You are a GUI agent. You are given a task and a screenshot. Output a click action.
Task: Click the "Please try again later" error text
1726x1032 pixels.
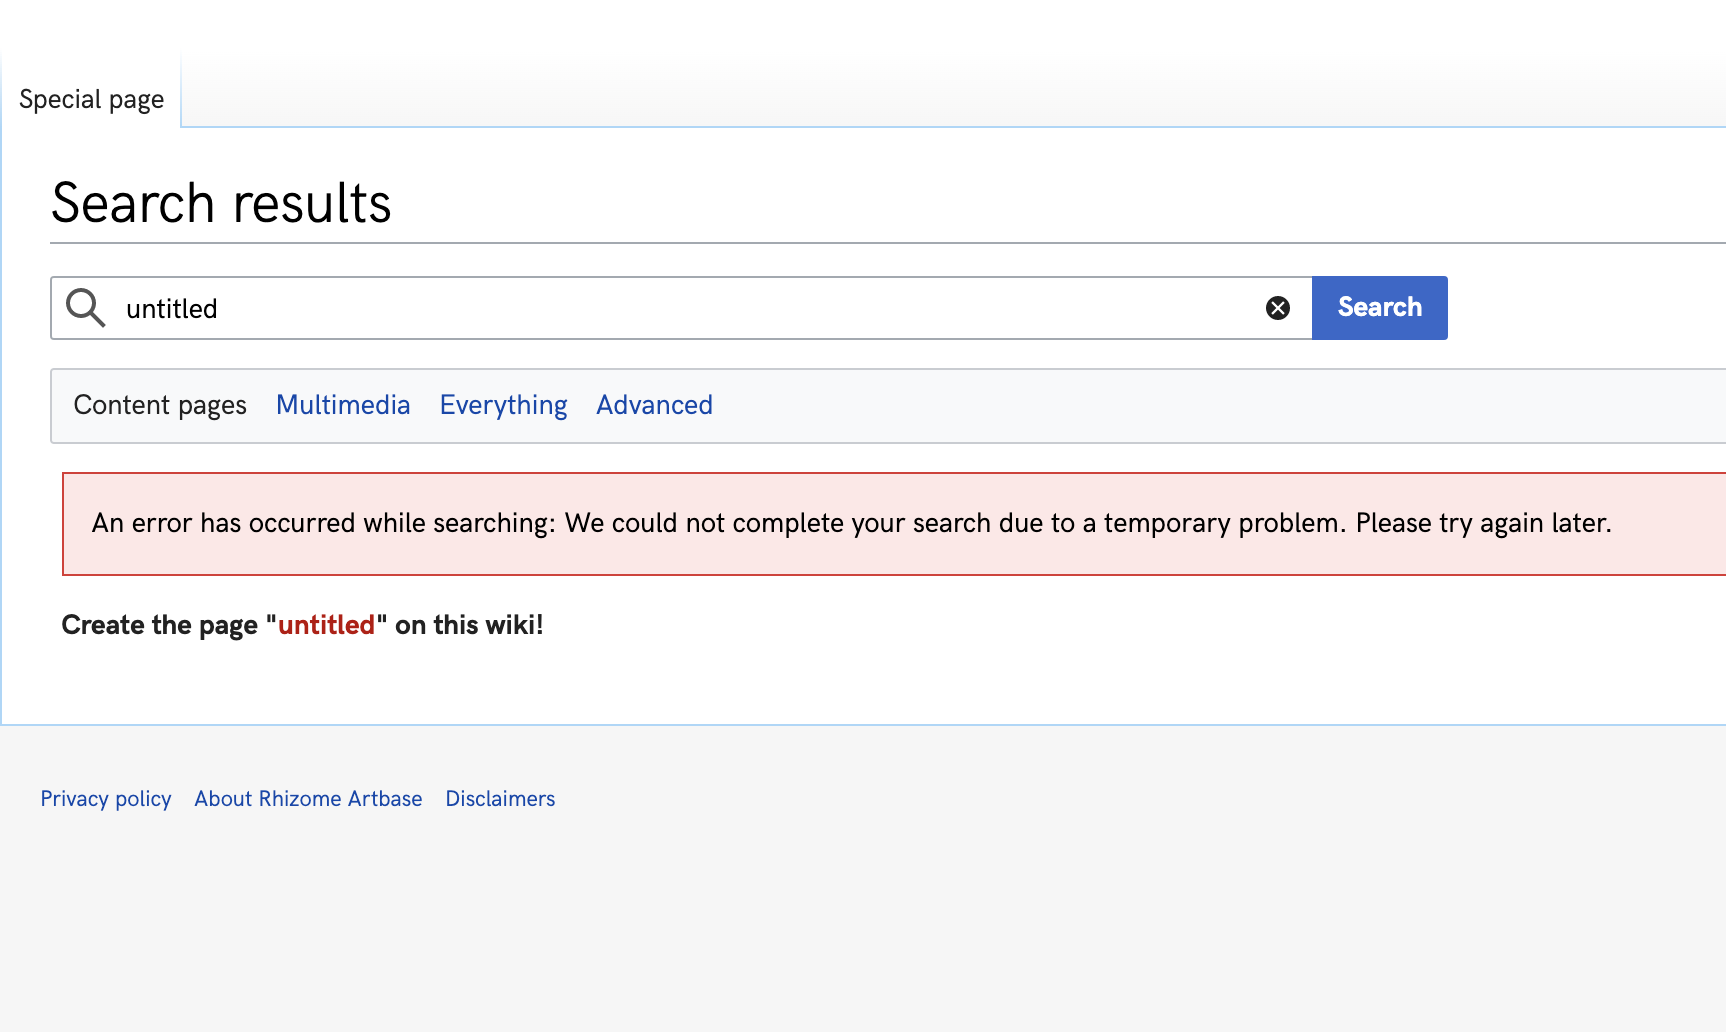(x=1483, y=523)
